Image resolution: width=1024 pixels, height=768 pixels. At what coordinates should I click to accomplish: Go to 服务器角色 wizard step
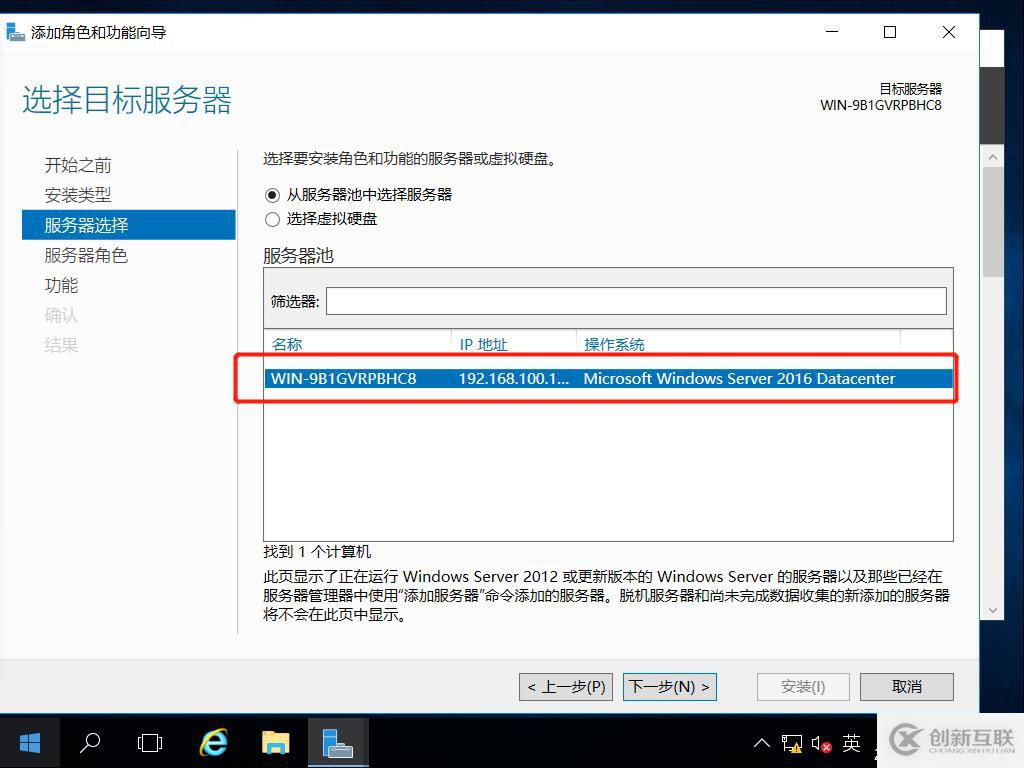pos(86,255)
